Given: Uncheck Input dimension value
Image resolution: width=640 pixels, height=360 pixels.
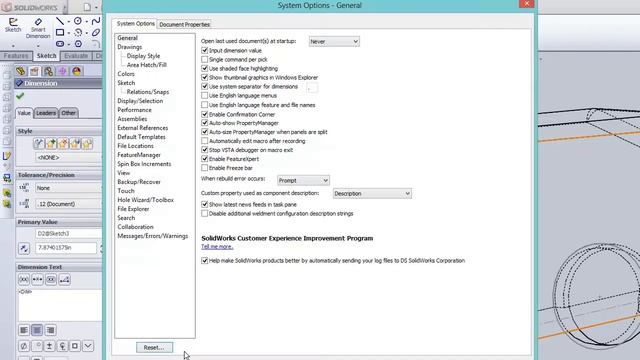Looking at the screenshot, I should pyautogui.click(x=204, y=51).
